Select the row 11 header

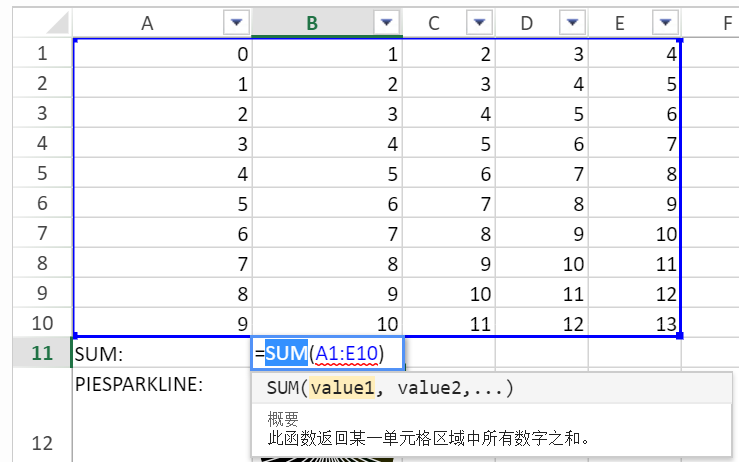point(41,353)
